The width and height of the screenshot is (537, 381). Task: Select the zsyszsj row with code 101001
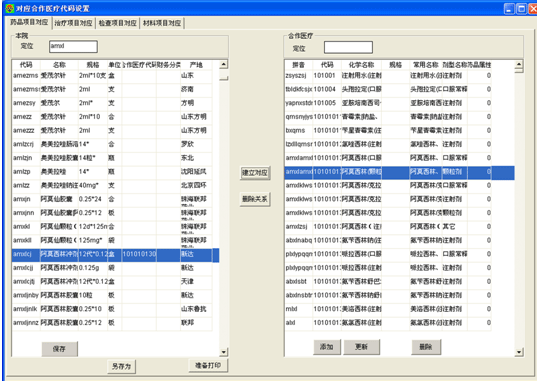[388, 75]
